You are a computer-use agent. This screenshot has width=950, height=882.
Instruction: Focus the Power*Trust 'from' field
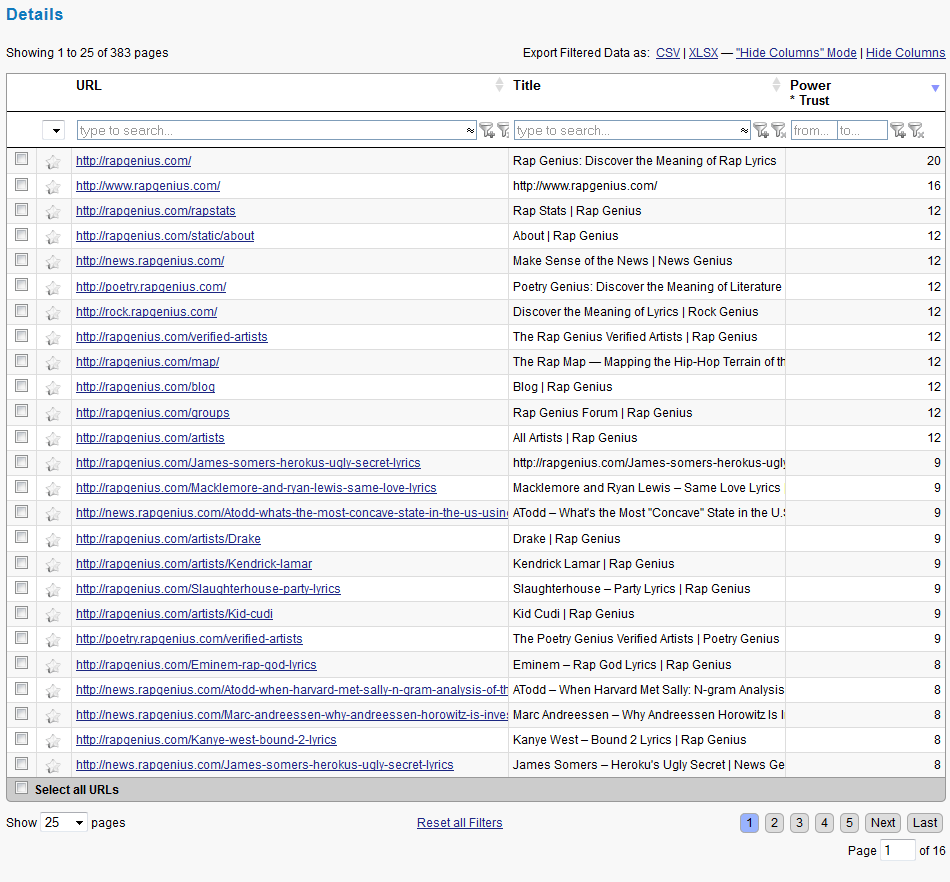coord(814,130)
